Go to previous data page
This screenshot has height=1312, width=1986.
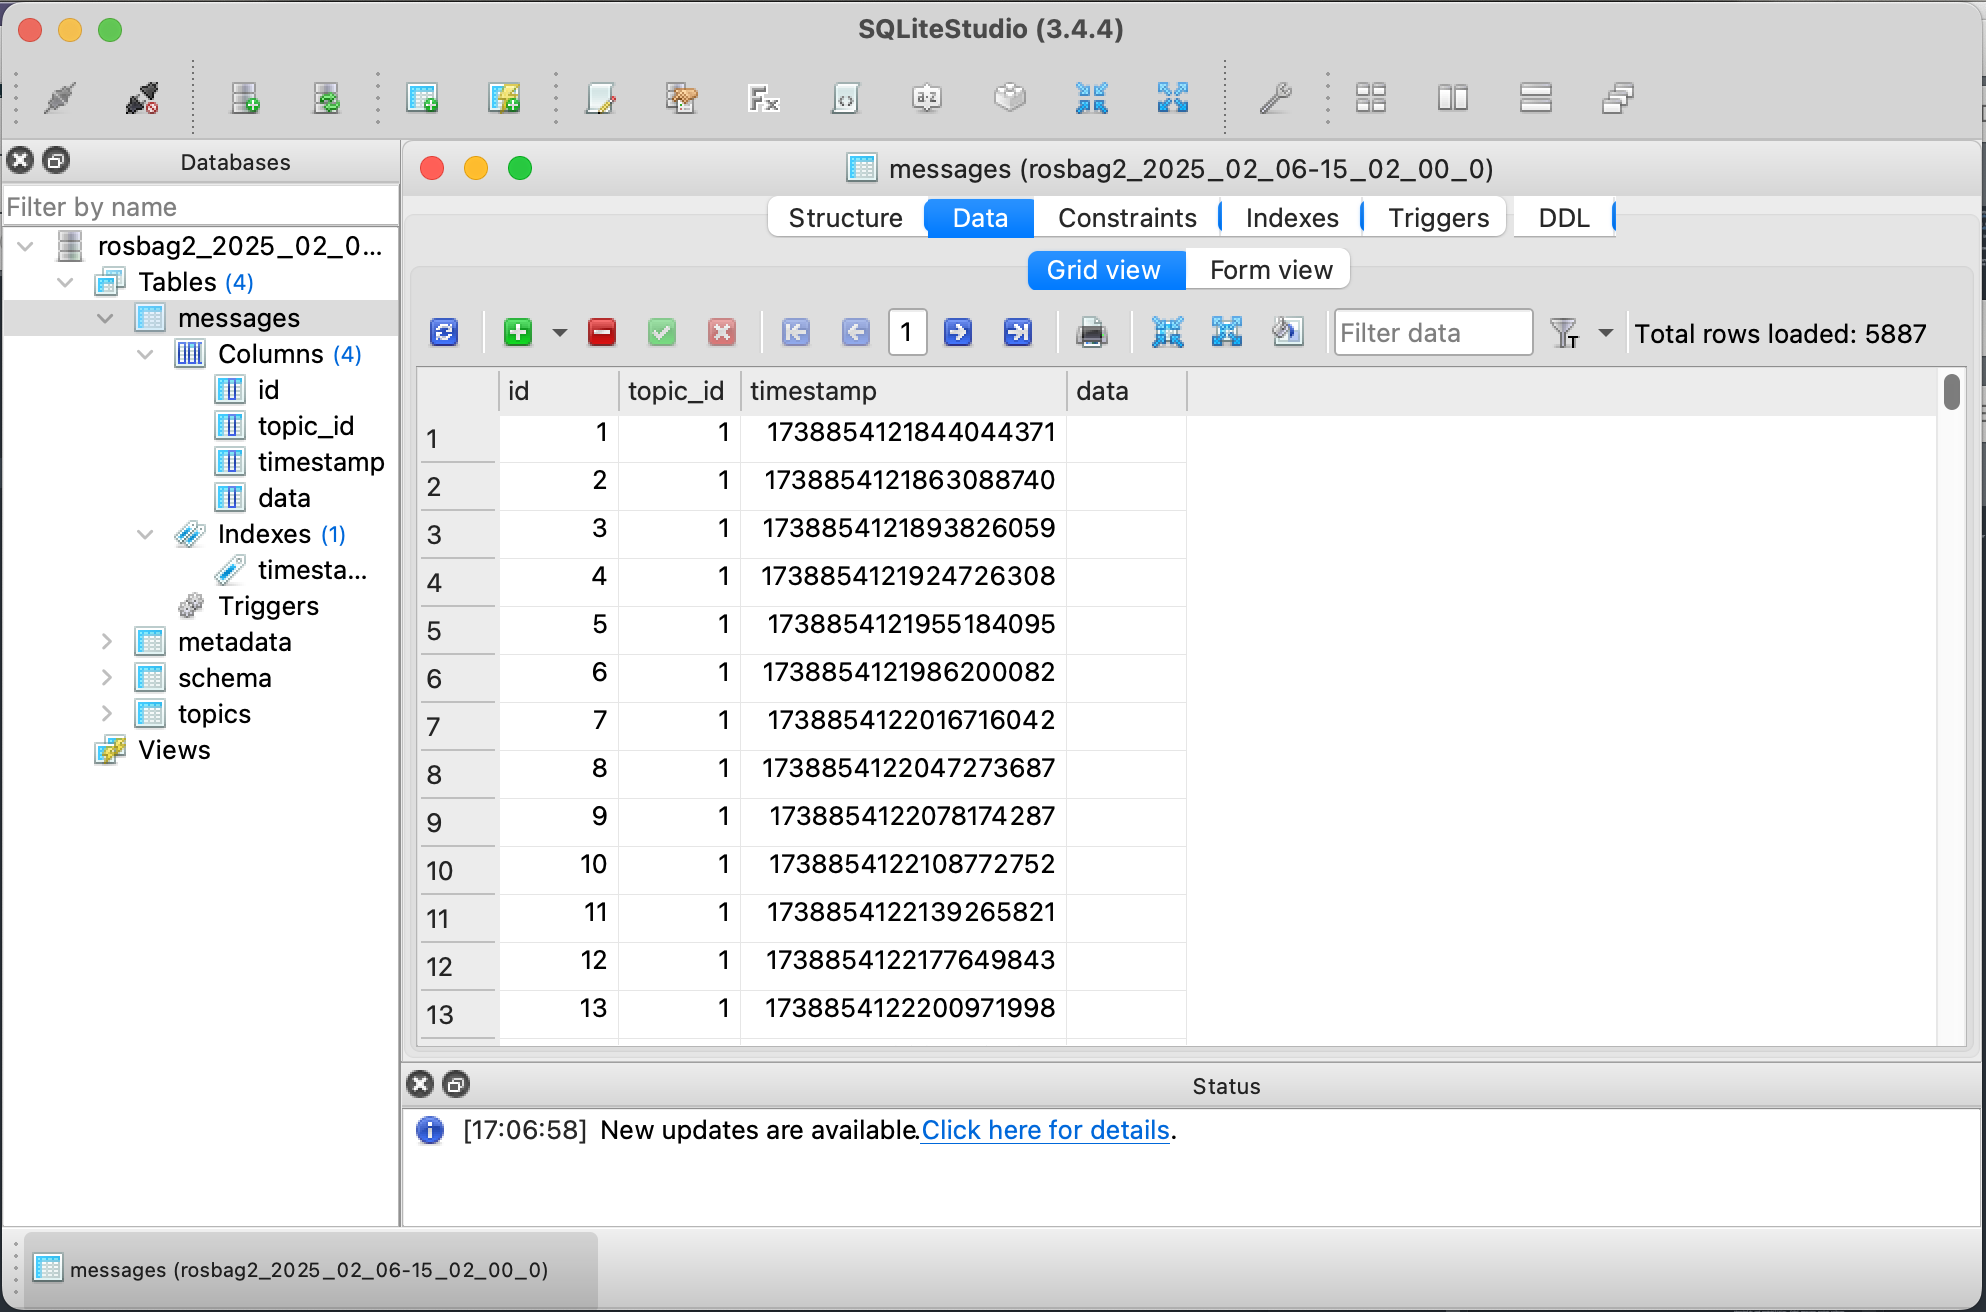point(856,332)
